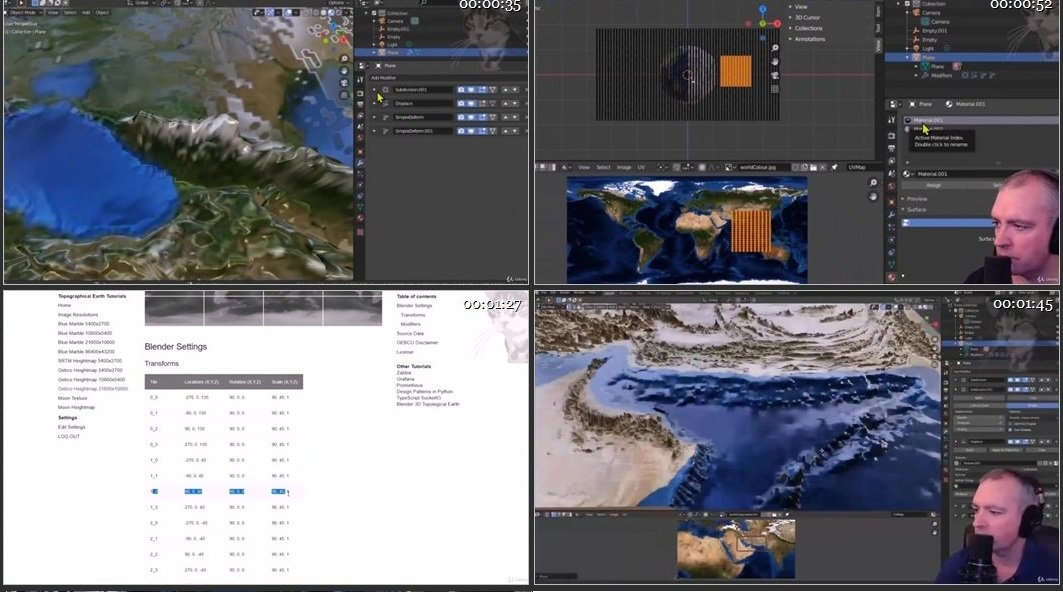Toggle viewport display of Subdivision.001 modifier

[471, 90]
